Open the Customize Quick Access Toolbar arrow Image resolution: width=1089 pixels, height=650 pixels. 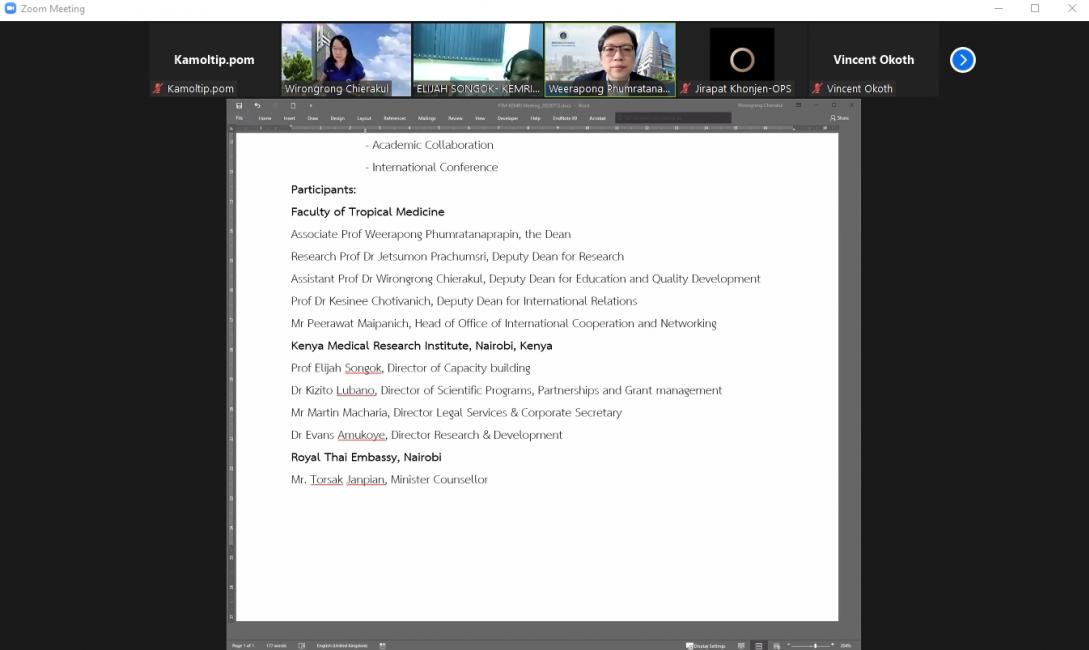[x=310, y=106]
